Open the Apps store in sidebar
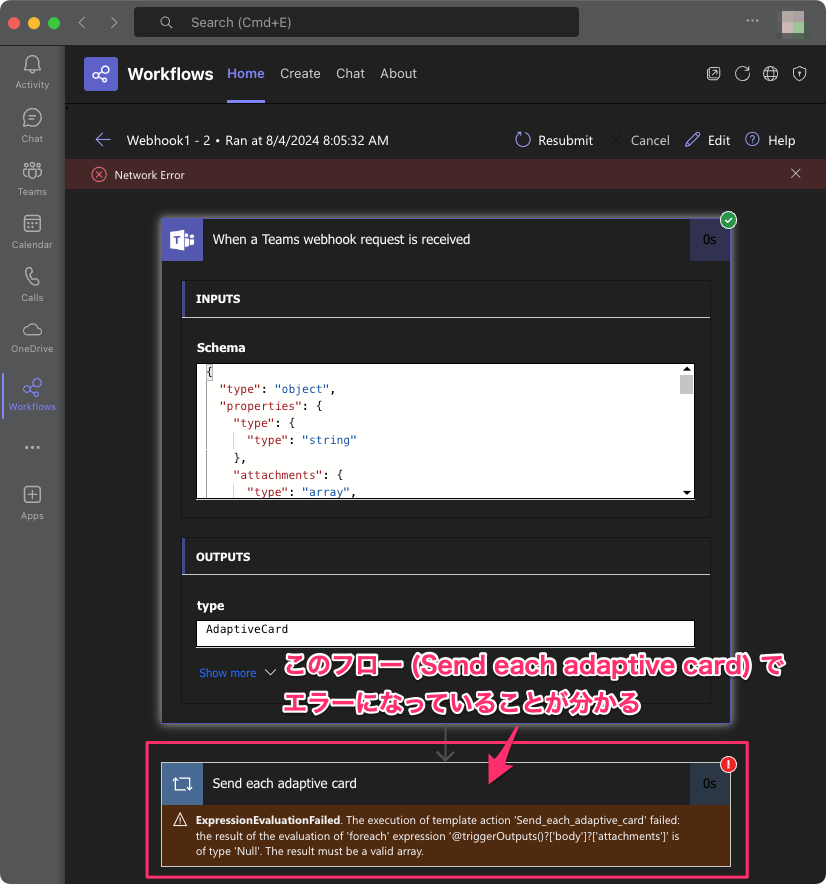Screen dimensions: 826x884 tap(32, 503)
